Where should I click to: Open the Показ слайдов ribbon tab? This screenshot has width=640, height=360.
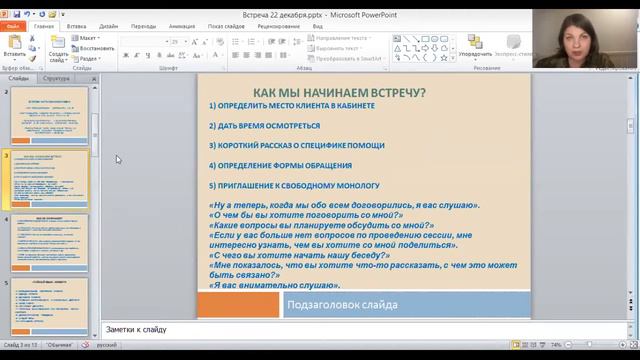coord(226,26)
